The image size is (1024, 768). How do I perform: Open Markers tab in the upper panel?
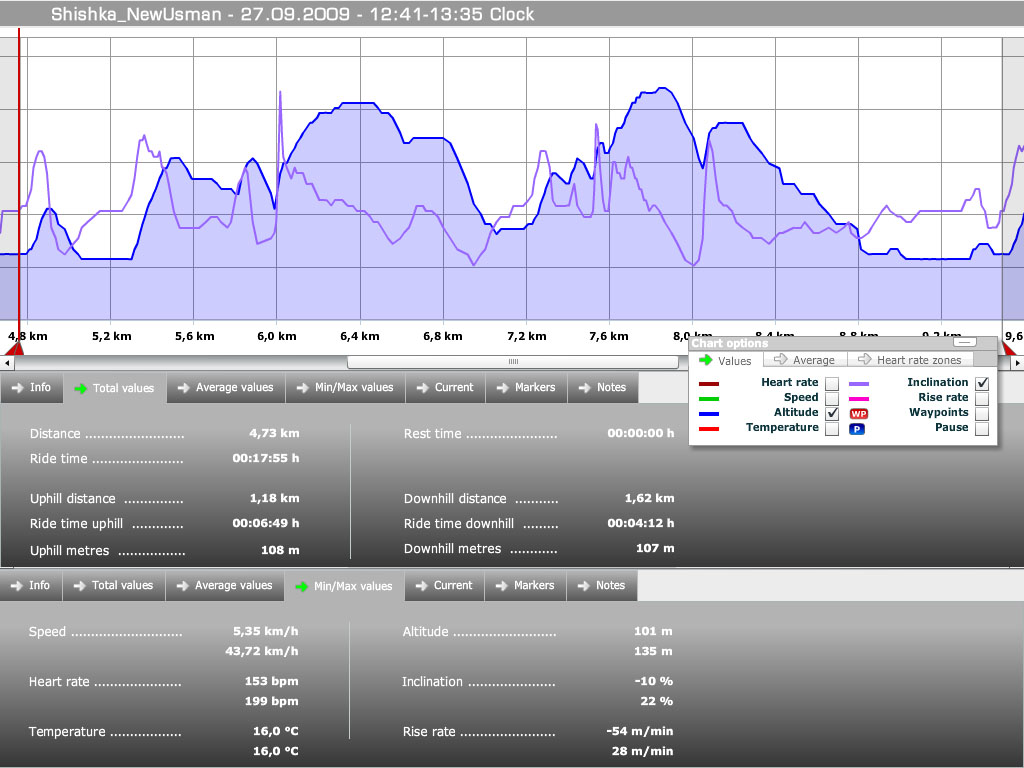526,388
